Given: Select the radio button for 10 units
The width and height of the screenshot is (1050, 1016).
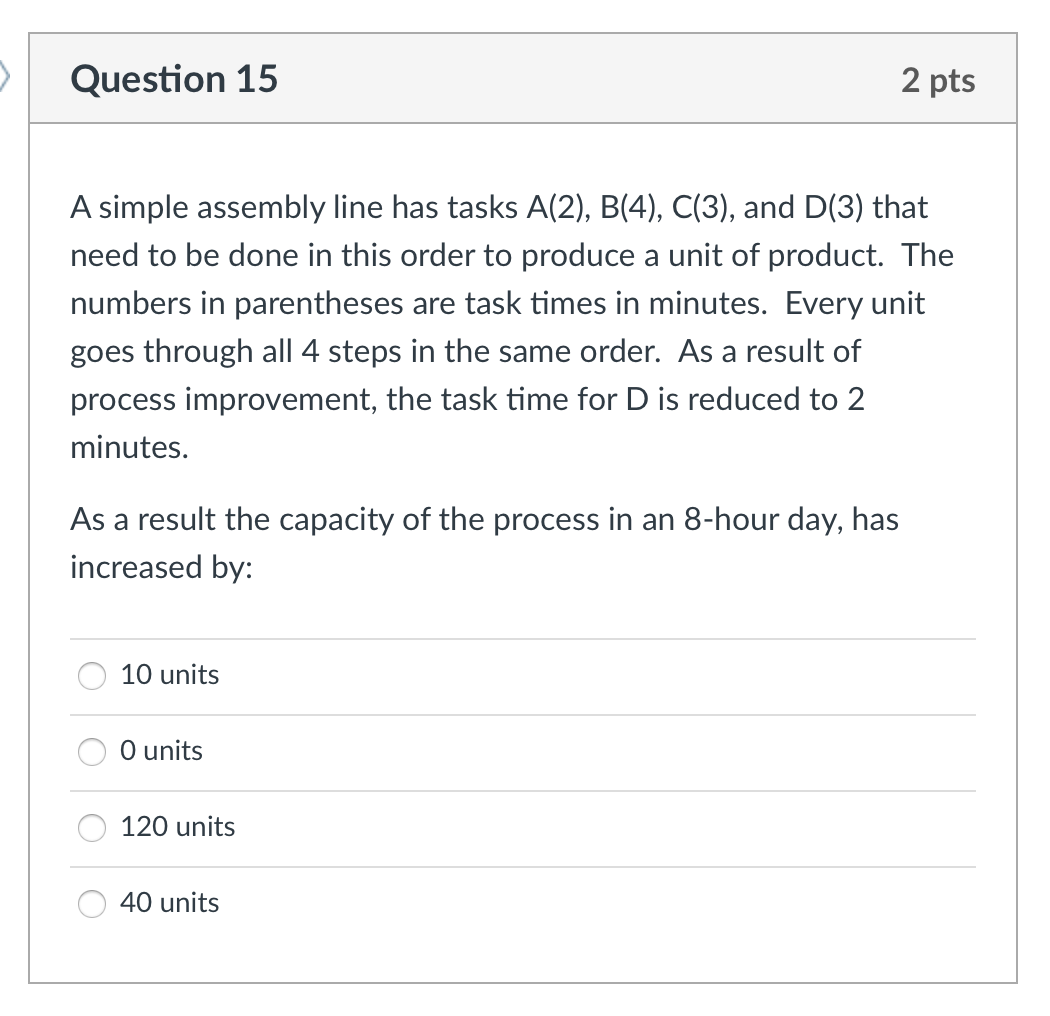Looking at the screenshot, I should pos(91,676).
